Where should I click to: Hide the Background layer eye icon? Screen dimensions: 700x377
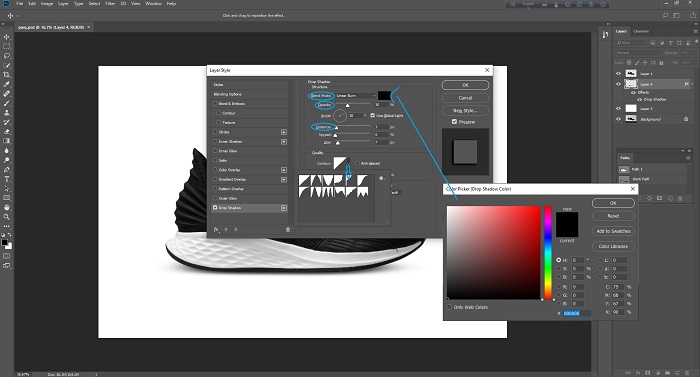(618, 119)
